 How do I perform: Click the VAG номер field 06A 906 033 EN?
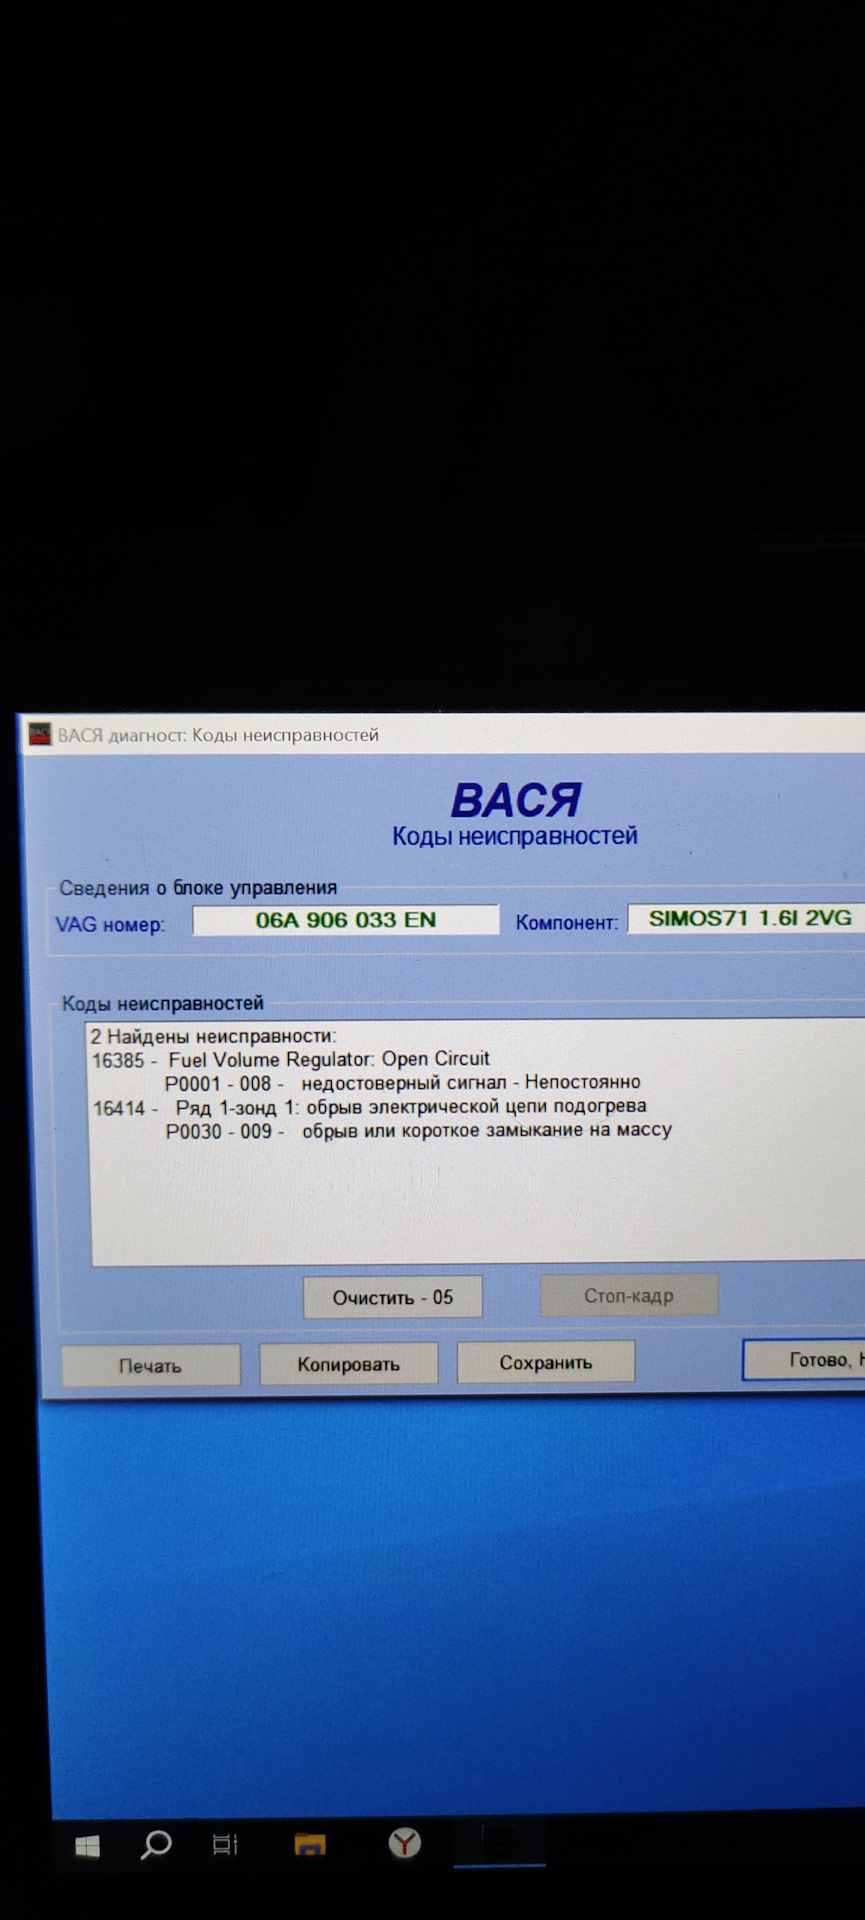[x=345, y=920]
